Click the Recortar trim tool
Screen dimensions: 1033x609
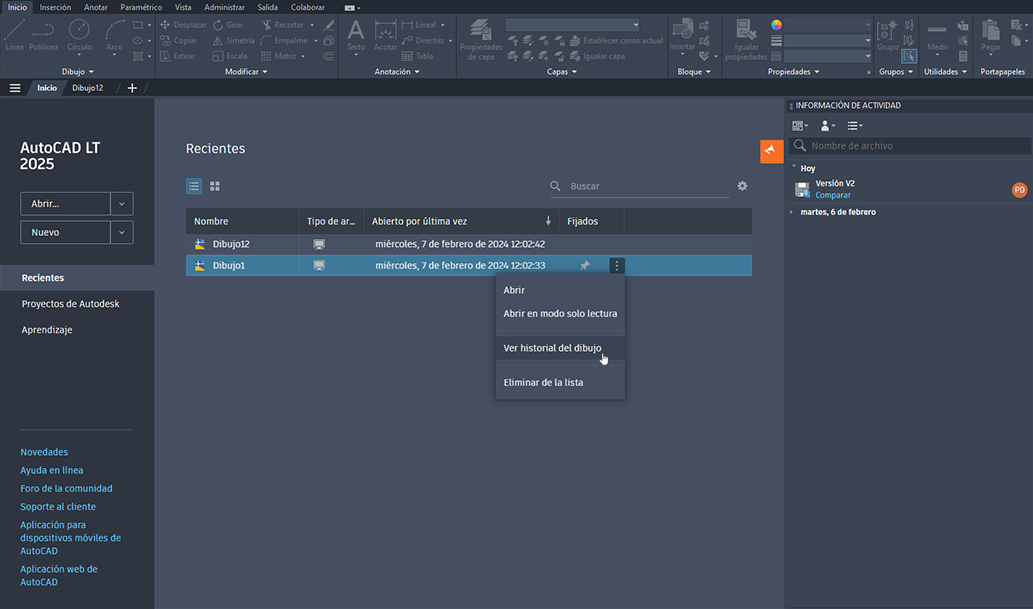click(x=283, y=25)
